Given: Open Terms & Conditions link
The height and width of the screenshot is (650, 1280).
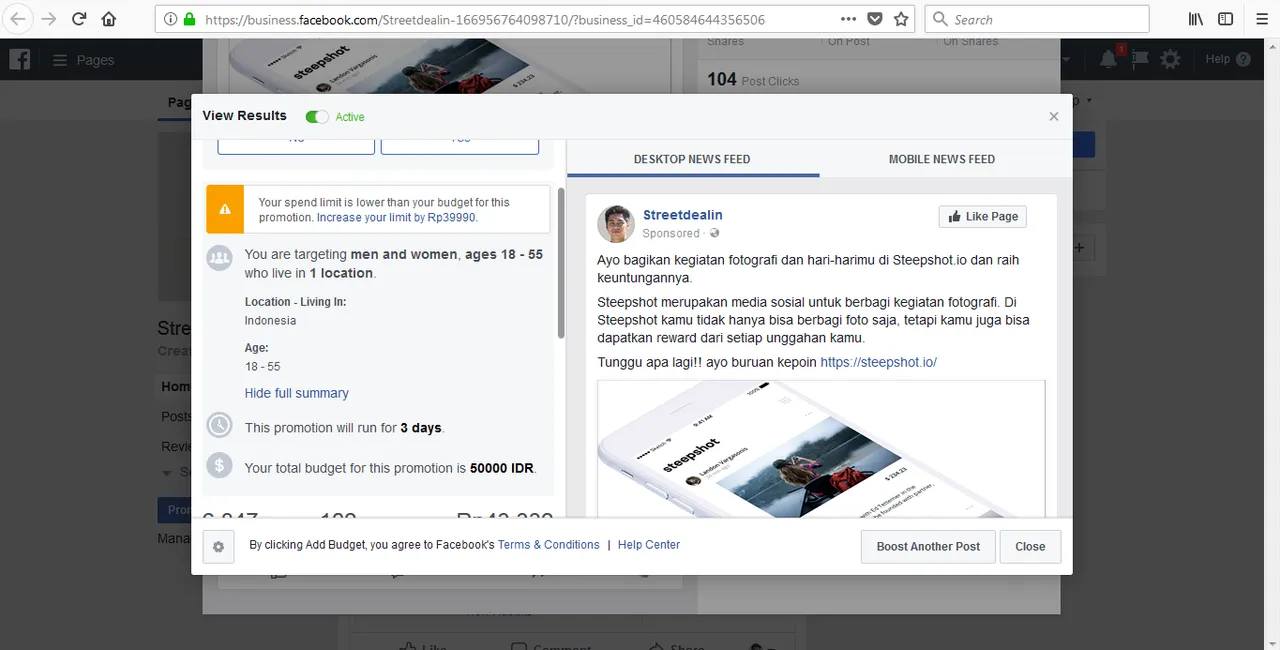Looking at the screenshot, I should [549, 545].
